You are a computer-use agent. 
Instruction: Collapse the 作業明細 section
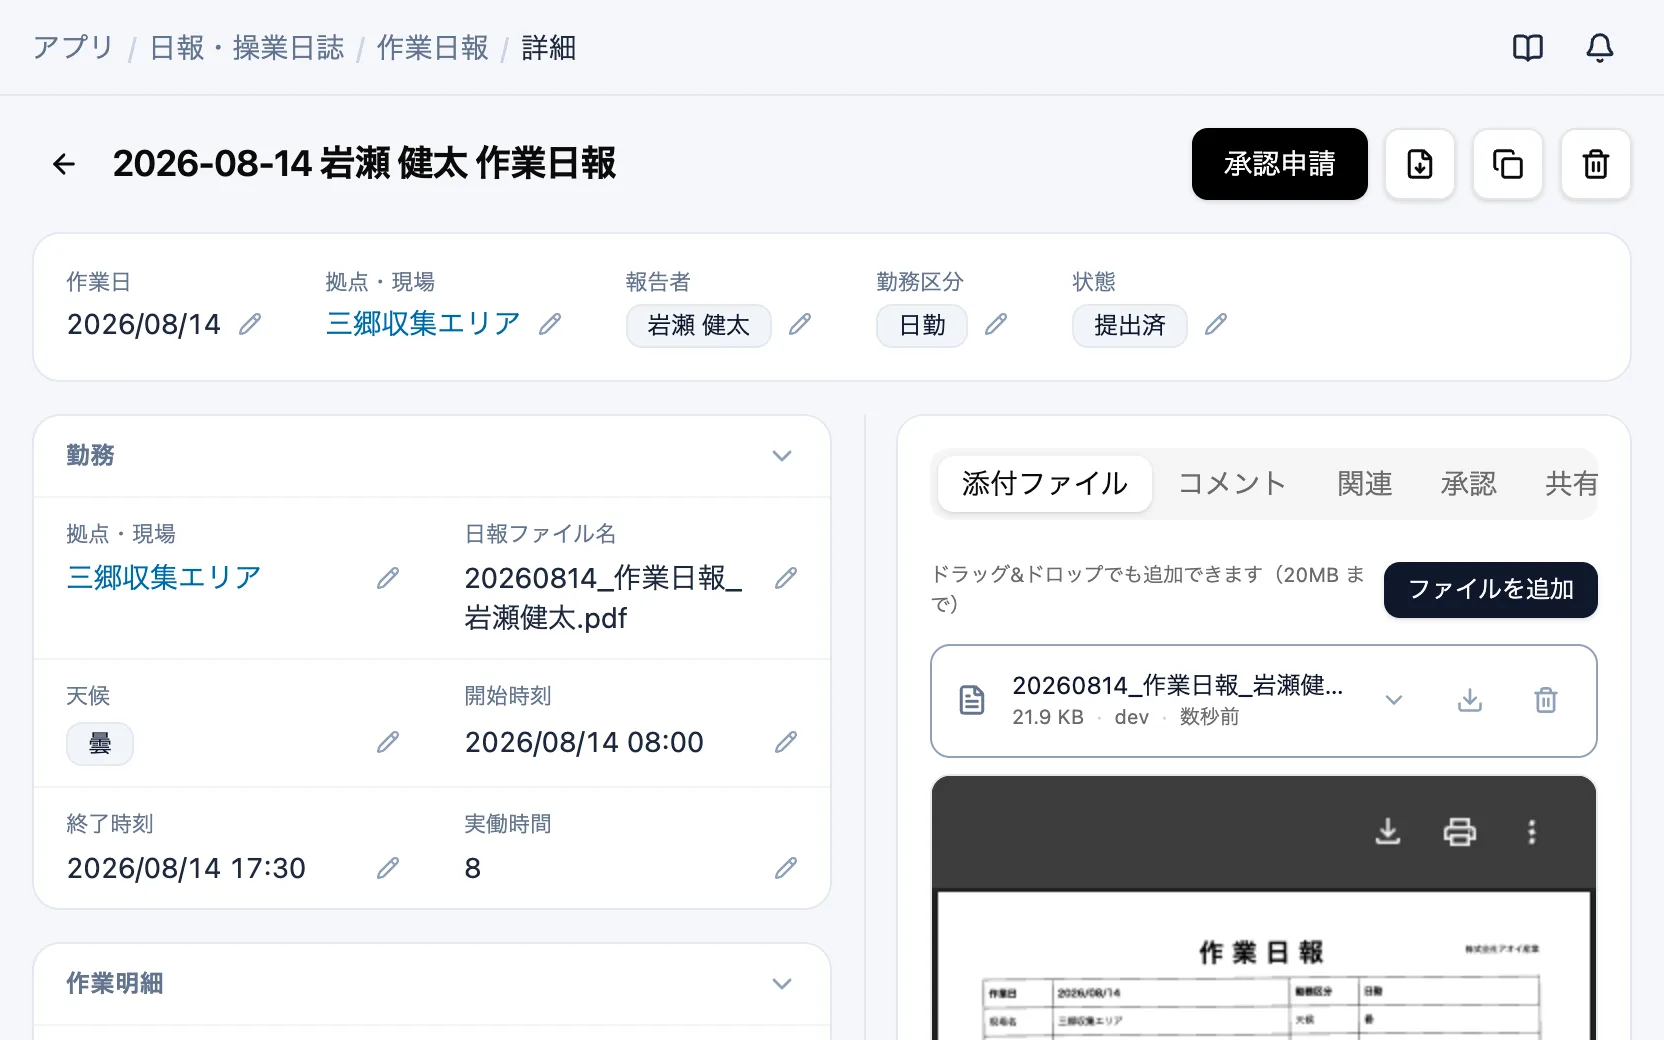point(782,984)
